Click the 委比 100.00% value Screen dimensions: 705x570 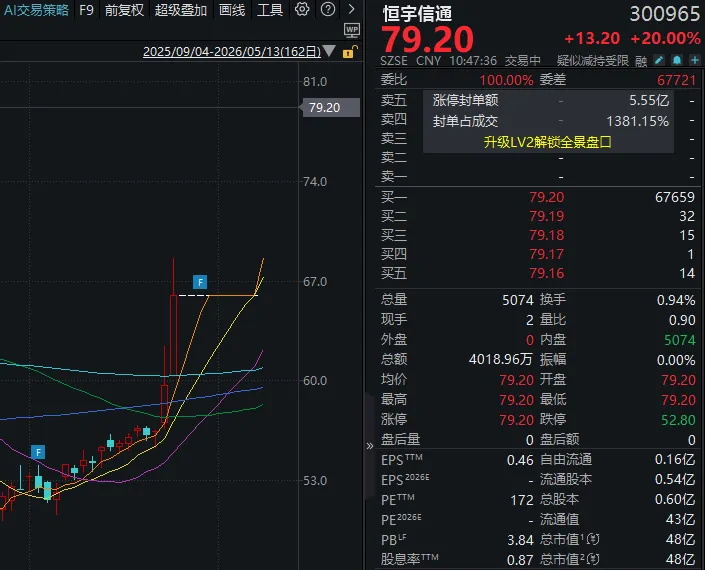[x=506, y=80]
